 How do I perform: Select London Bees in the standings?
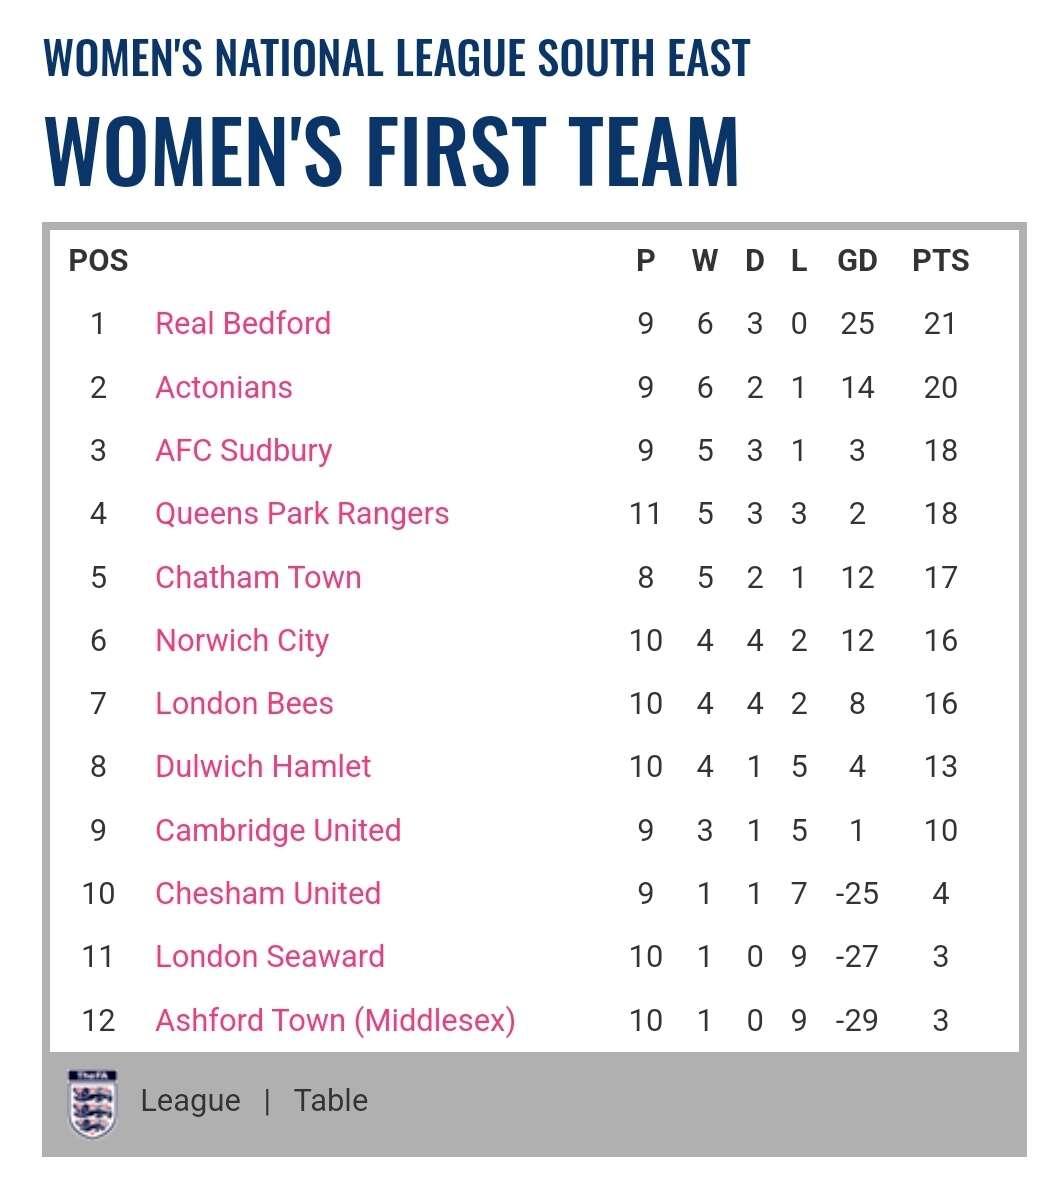(244, 703)
